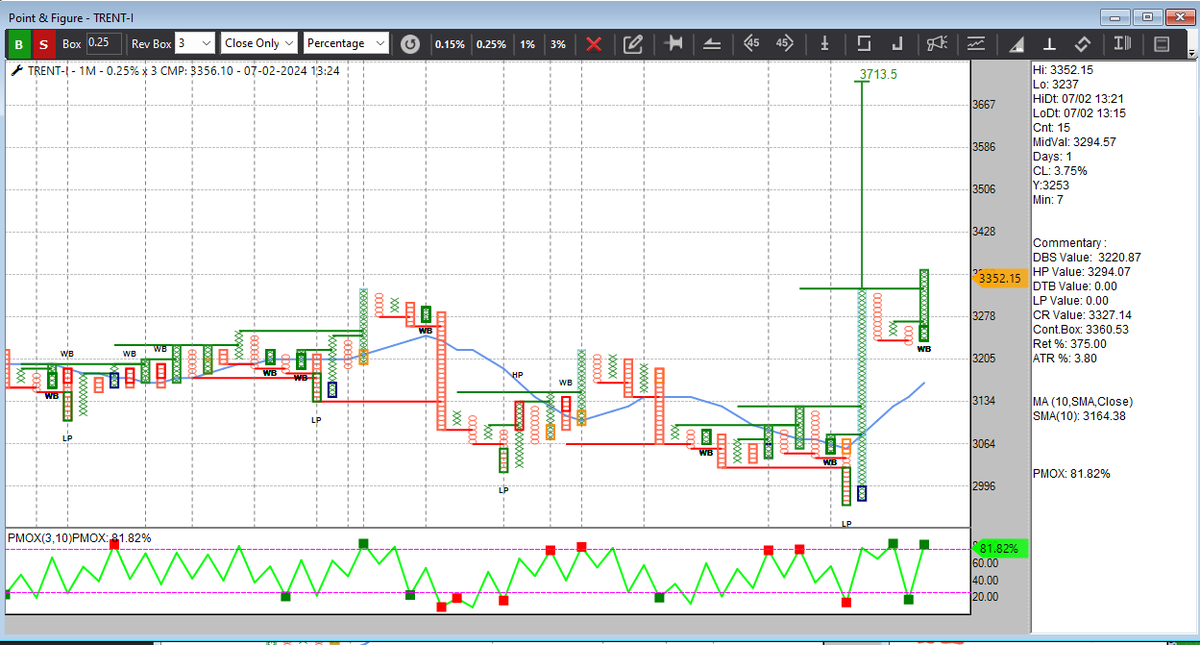Click the HP Value: 3294.07 line

(x=1082, y=271)
